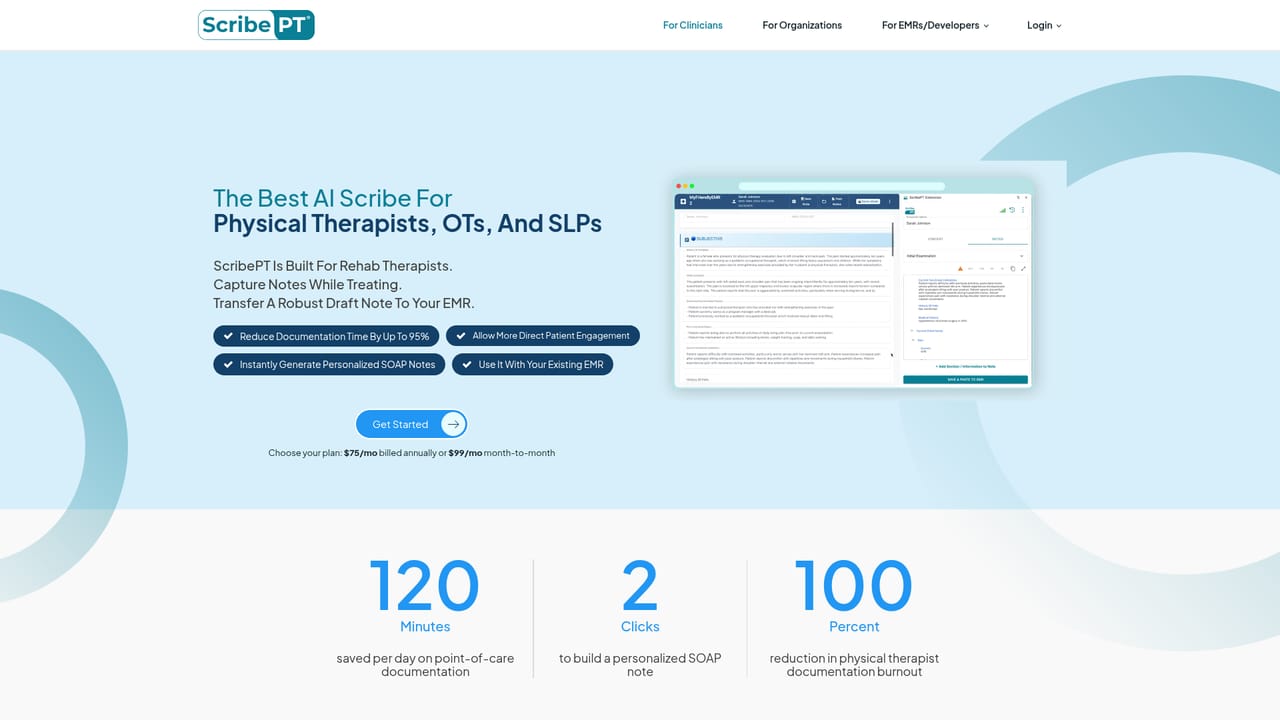
Task: Expand the For EMRs/Developers menu
Action: click(935, 25)
